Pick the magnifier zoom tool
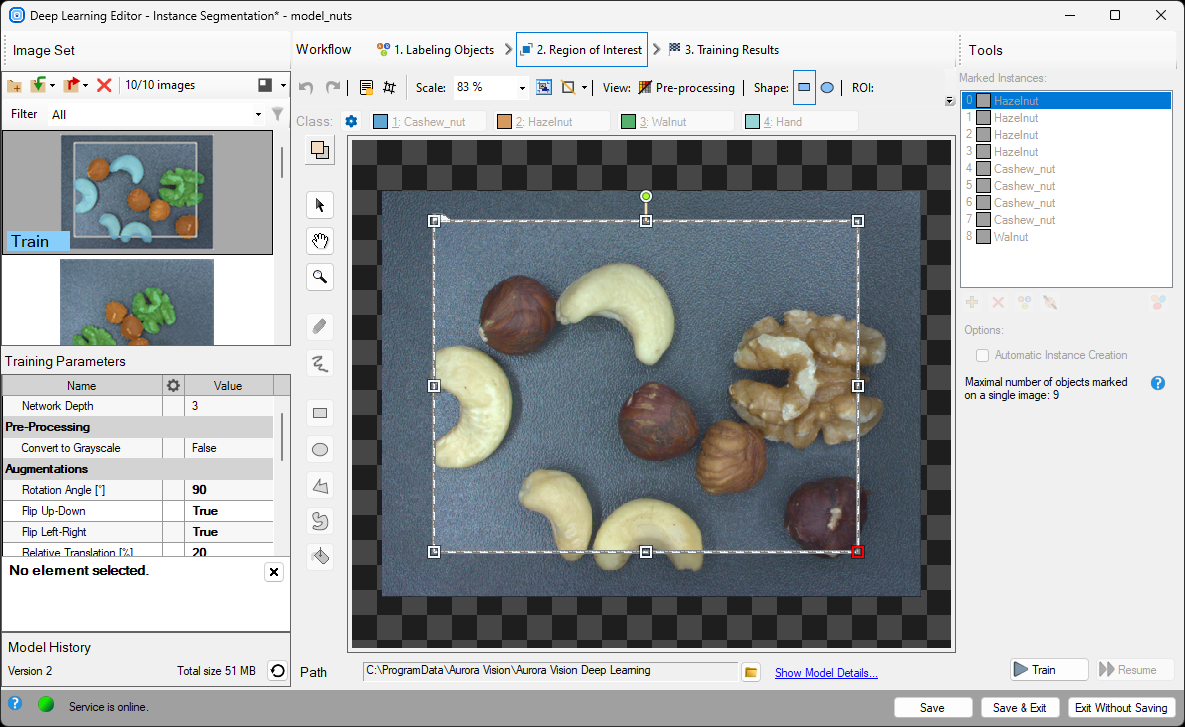1185x727 pixels. [x=320, y=277]
